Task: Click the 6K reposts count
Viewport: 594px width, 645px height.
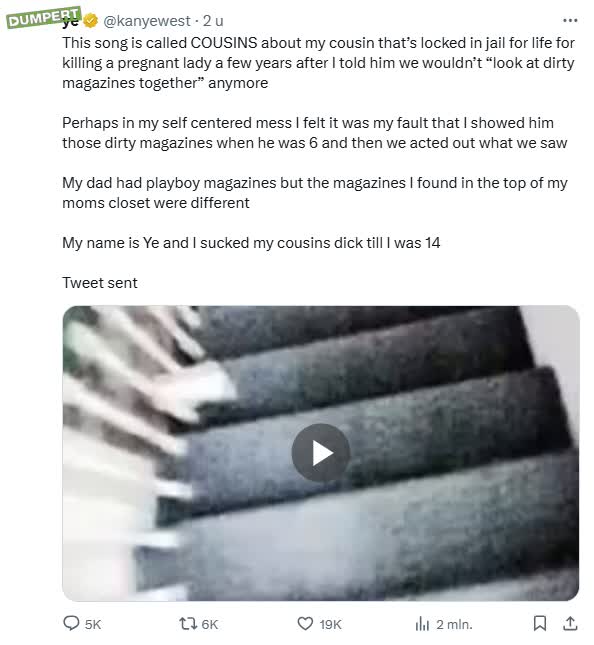Action: 210,624
